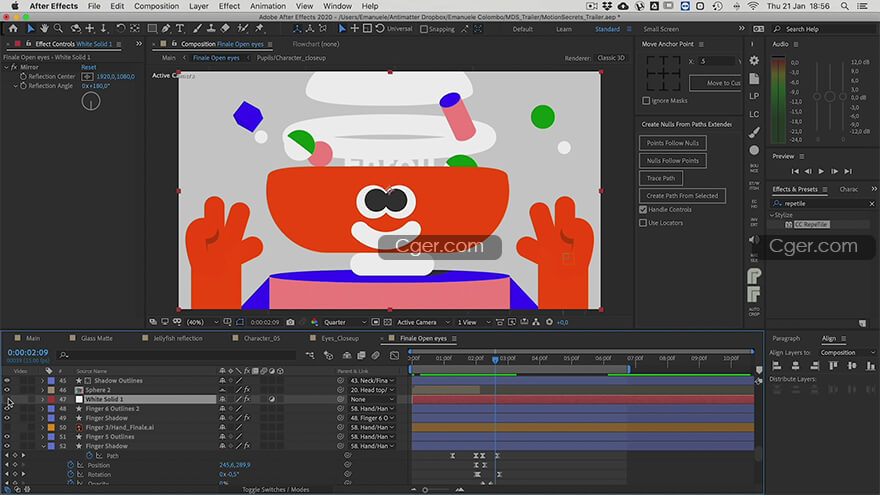
Task: Open the show channel color icon
Action: pos(314,322)
